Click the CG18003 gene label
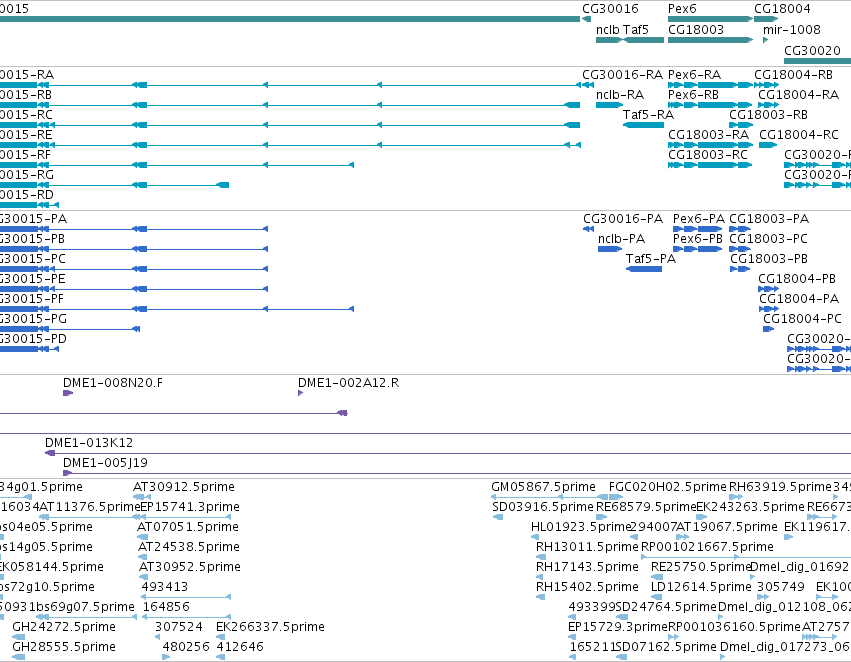The width and height of the screenshot is (851, 662). (x=696, y=29)
